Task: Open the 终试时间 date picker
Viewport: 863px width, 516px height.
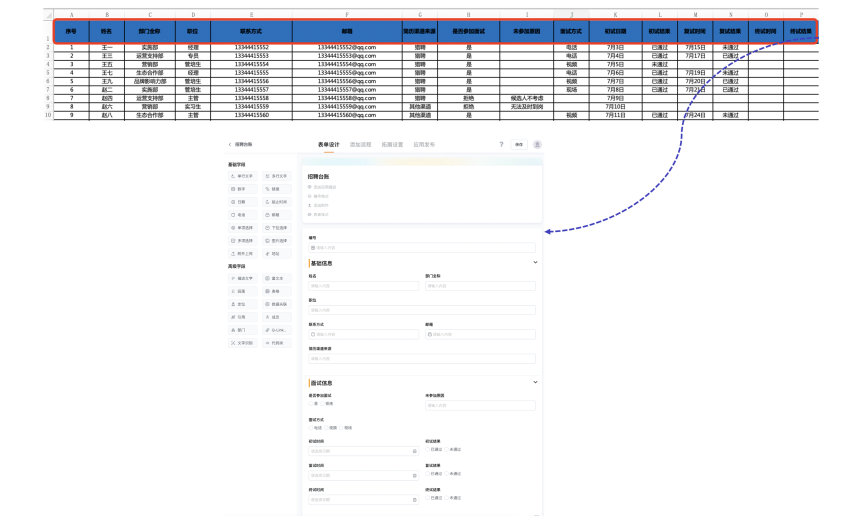Action: pyautogui.click(x=363, y=499)
